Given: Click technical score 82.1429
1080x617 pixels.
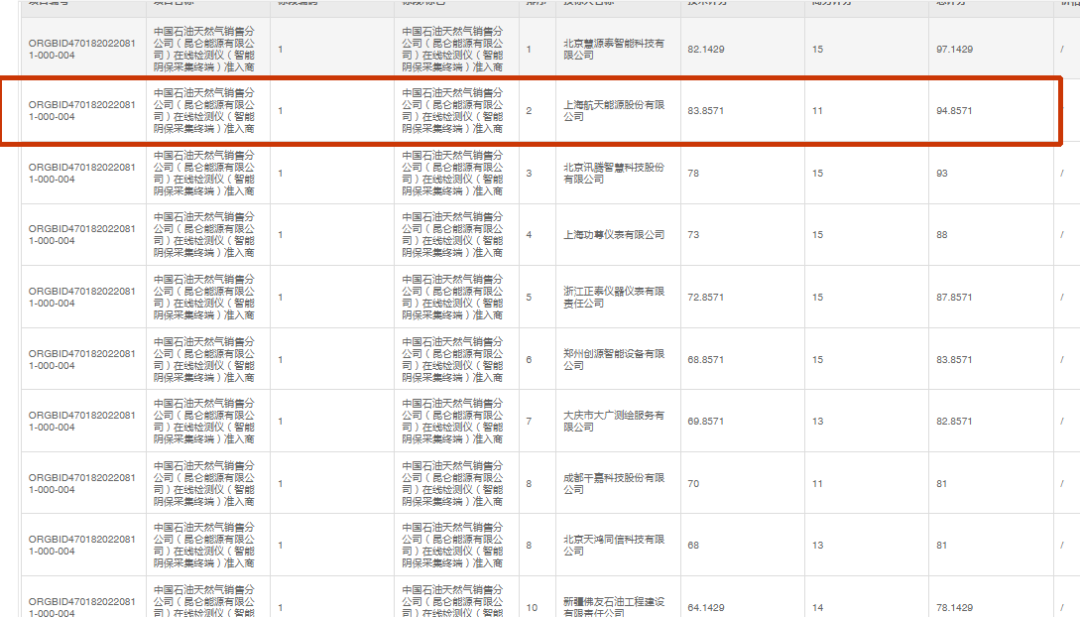Looking at the screenshot, I should point(705,50).
